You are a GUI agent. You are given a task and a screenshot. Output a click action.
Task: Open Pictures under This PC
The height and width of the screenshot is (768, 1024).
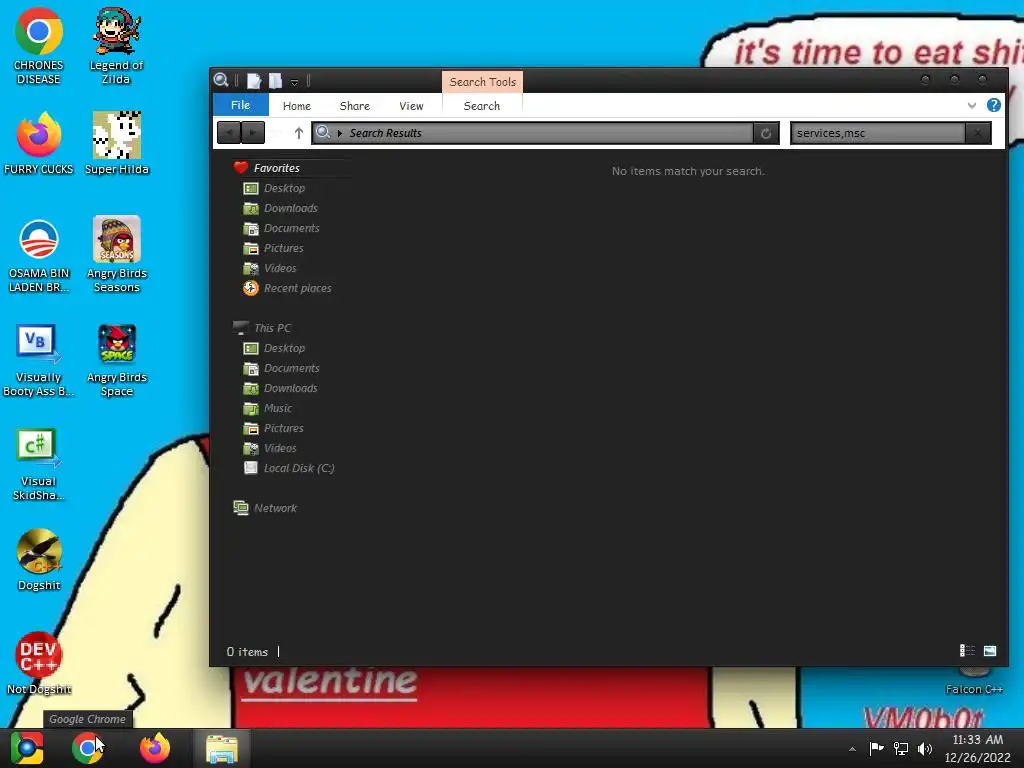click(x=274, y=428)
